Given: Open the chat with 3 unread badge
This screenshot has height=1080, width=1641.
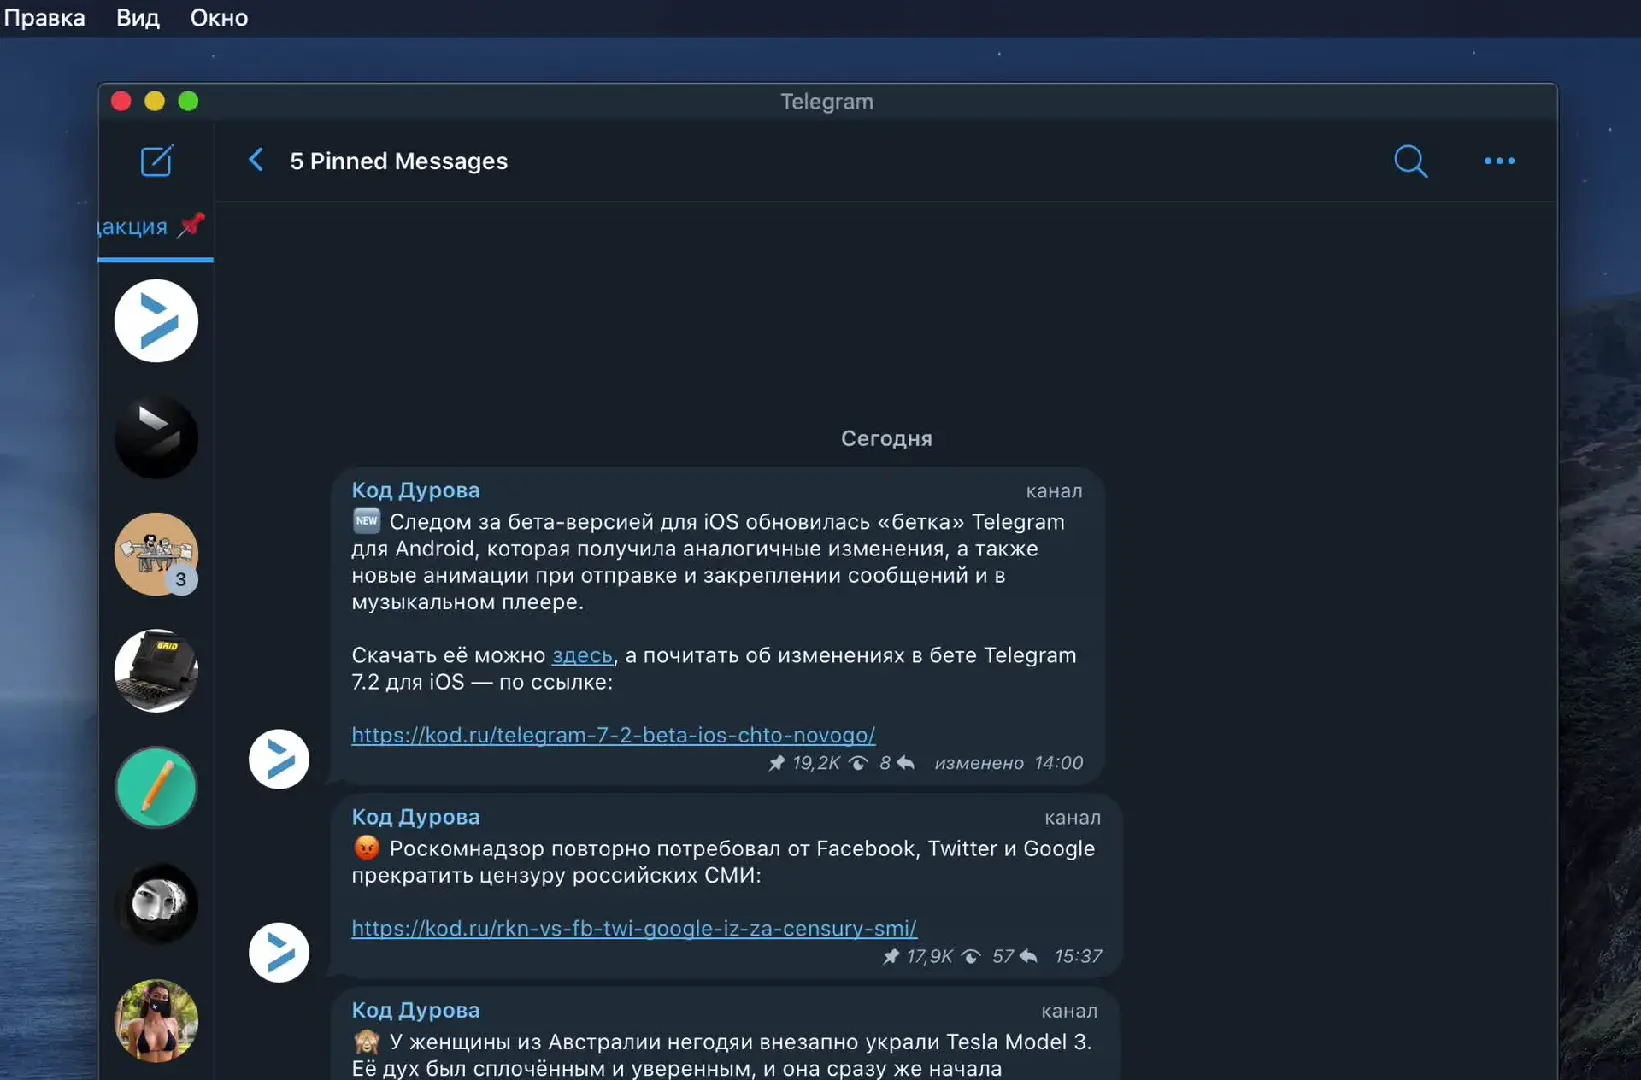Looking at the screenshot, I should pyautogui.click(x=156, y=554).
